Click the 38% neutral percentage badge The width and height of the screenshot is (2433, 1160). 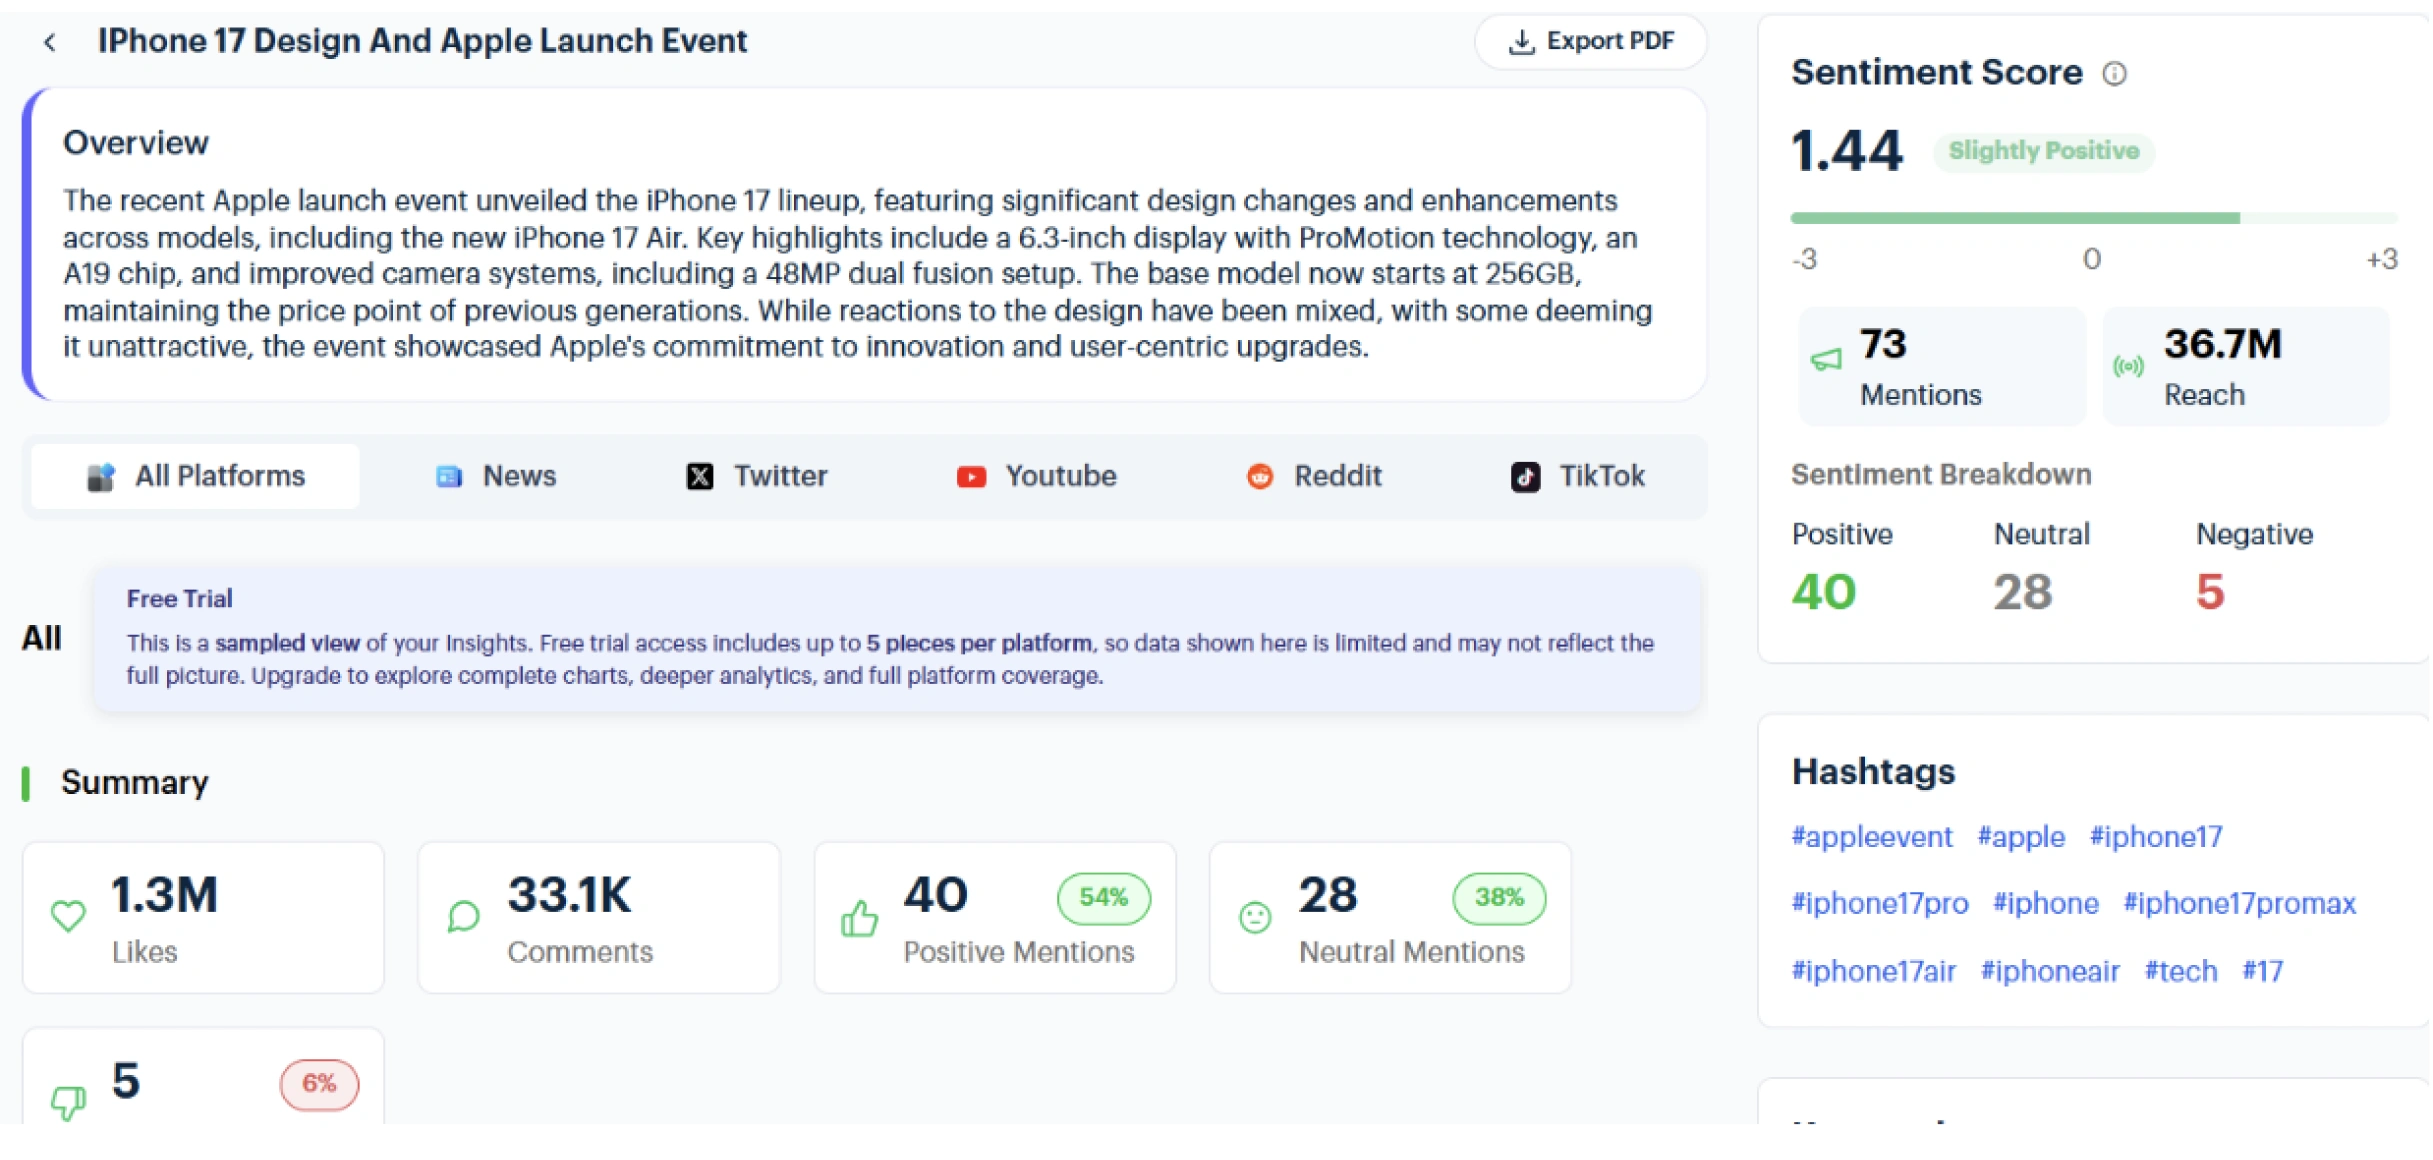(1499, 898)
